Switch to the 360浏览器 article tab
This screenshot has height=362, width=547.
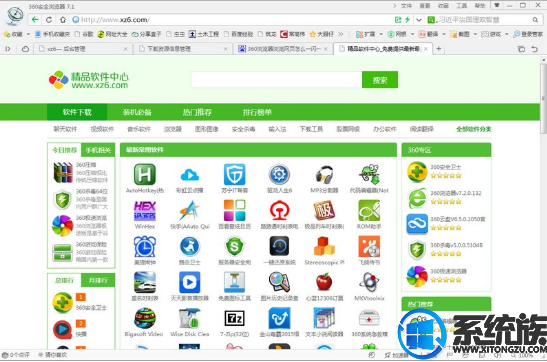(283, 49)
